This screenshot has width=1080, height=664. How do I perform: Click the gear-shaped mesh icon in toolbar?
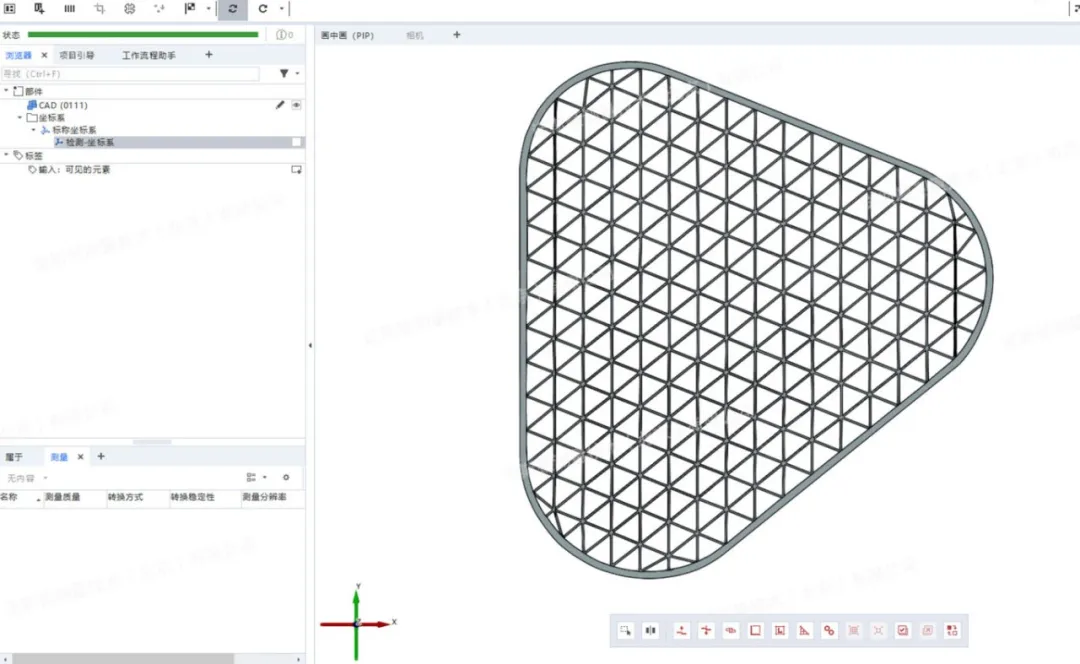click(129, 8)
